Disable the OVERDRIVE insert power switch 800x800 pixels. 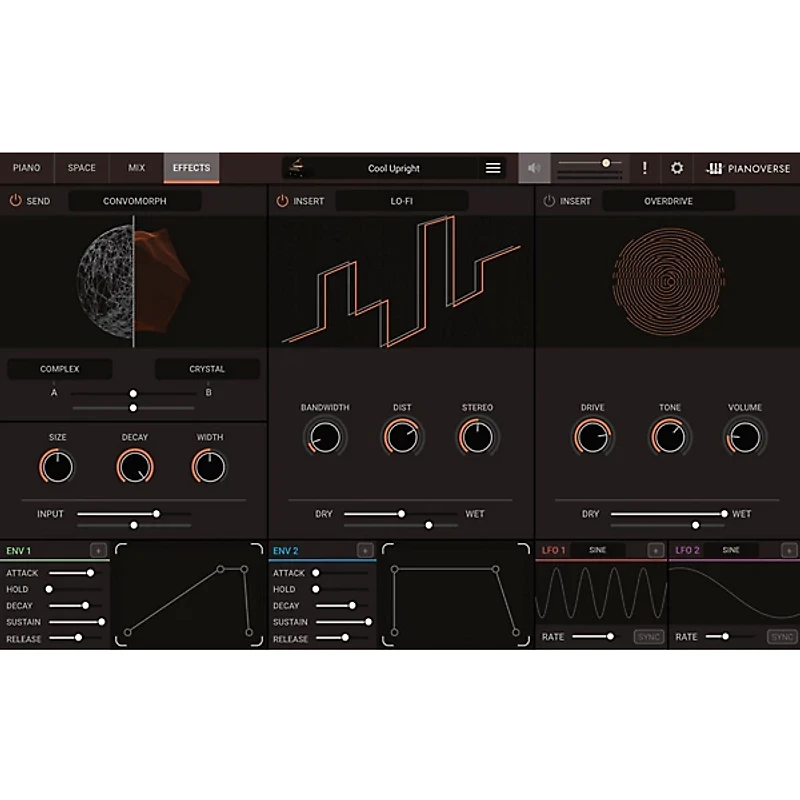coord(550,201)
